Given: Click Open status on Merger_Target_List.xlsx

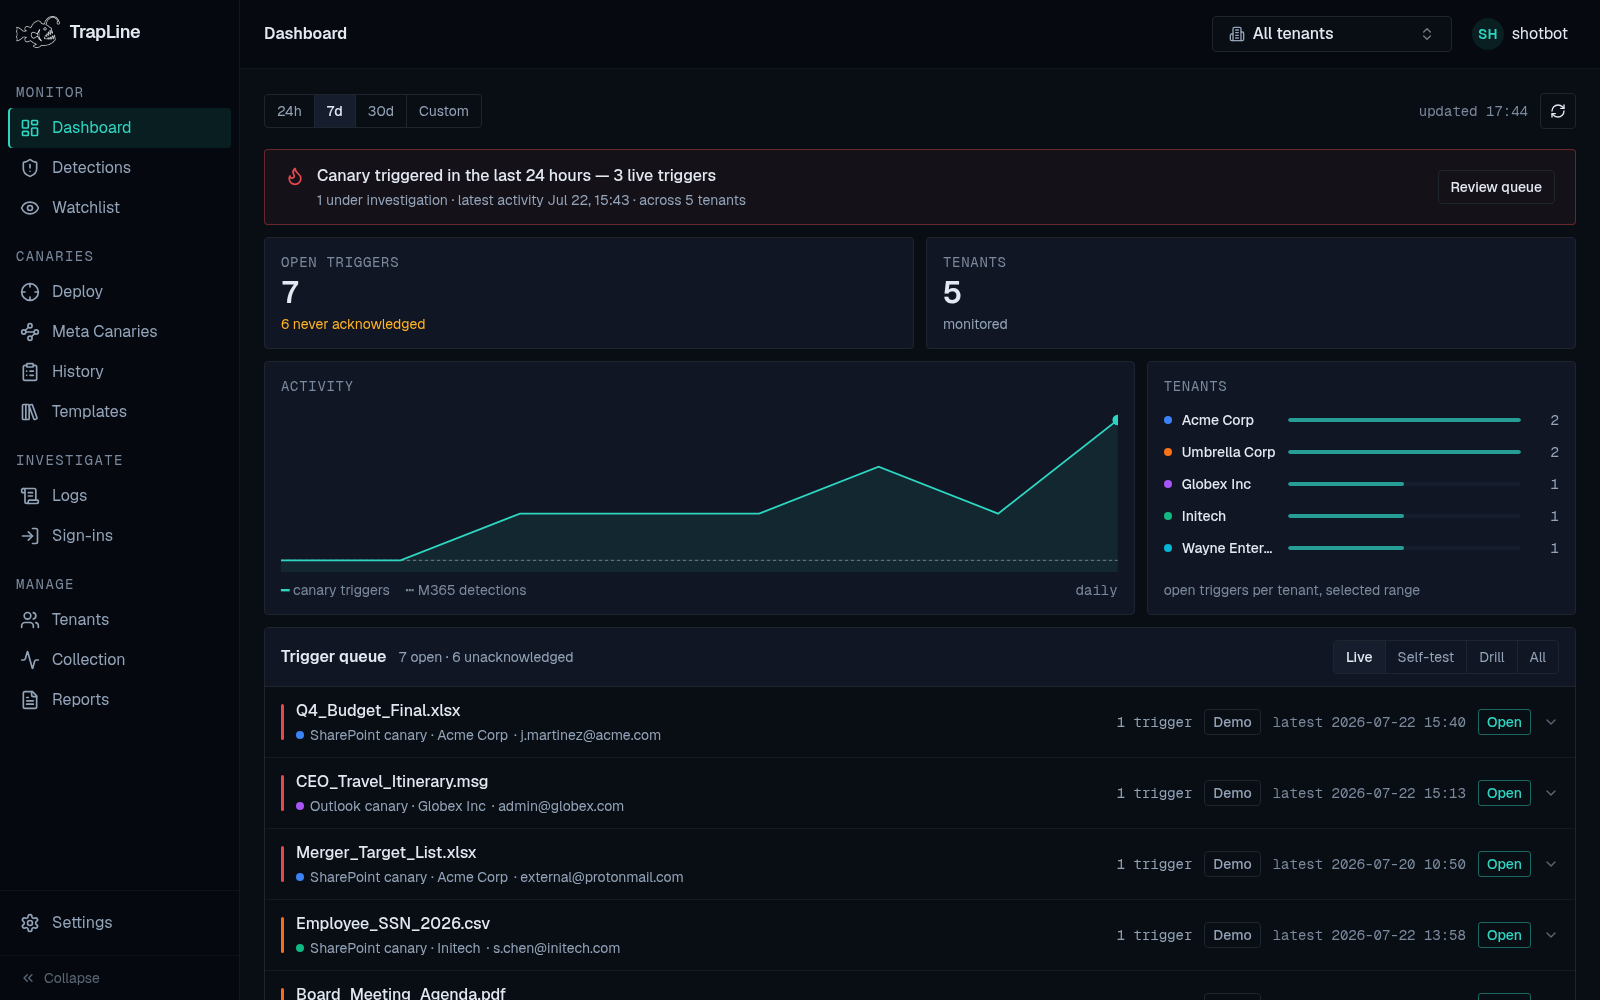Looking at the screenshot, I should click(x=1504, y=864).
